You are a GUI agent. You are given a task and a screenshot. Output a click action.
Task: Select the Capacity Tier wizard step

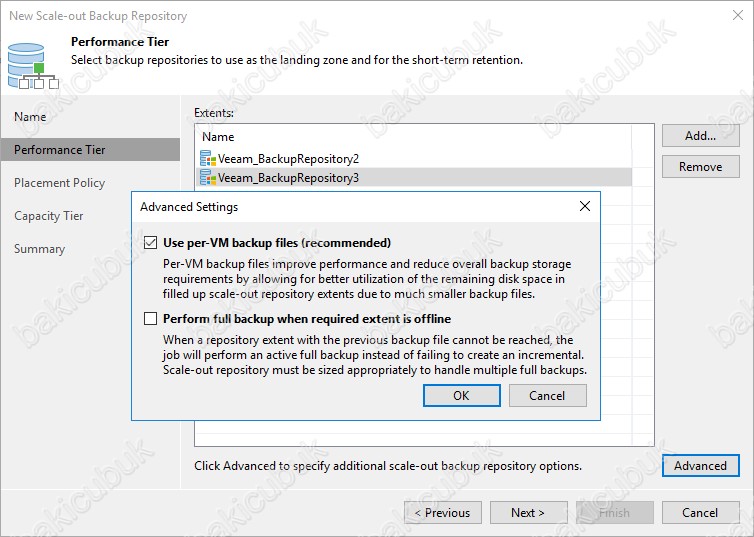tap(90, 216)
